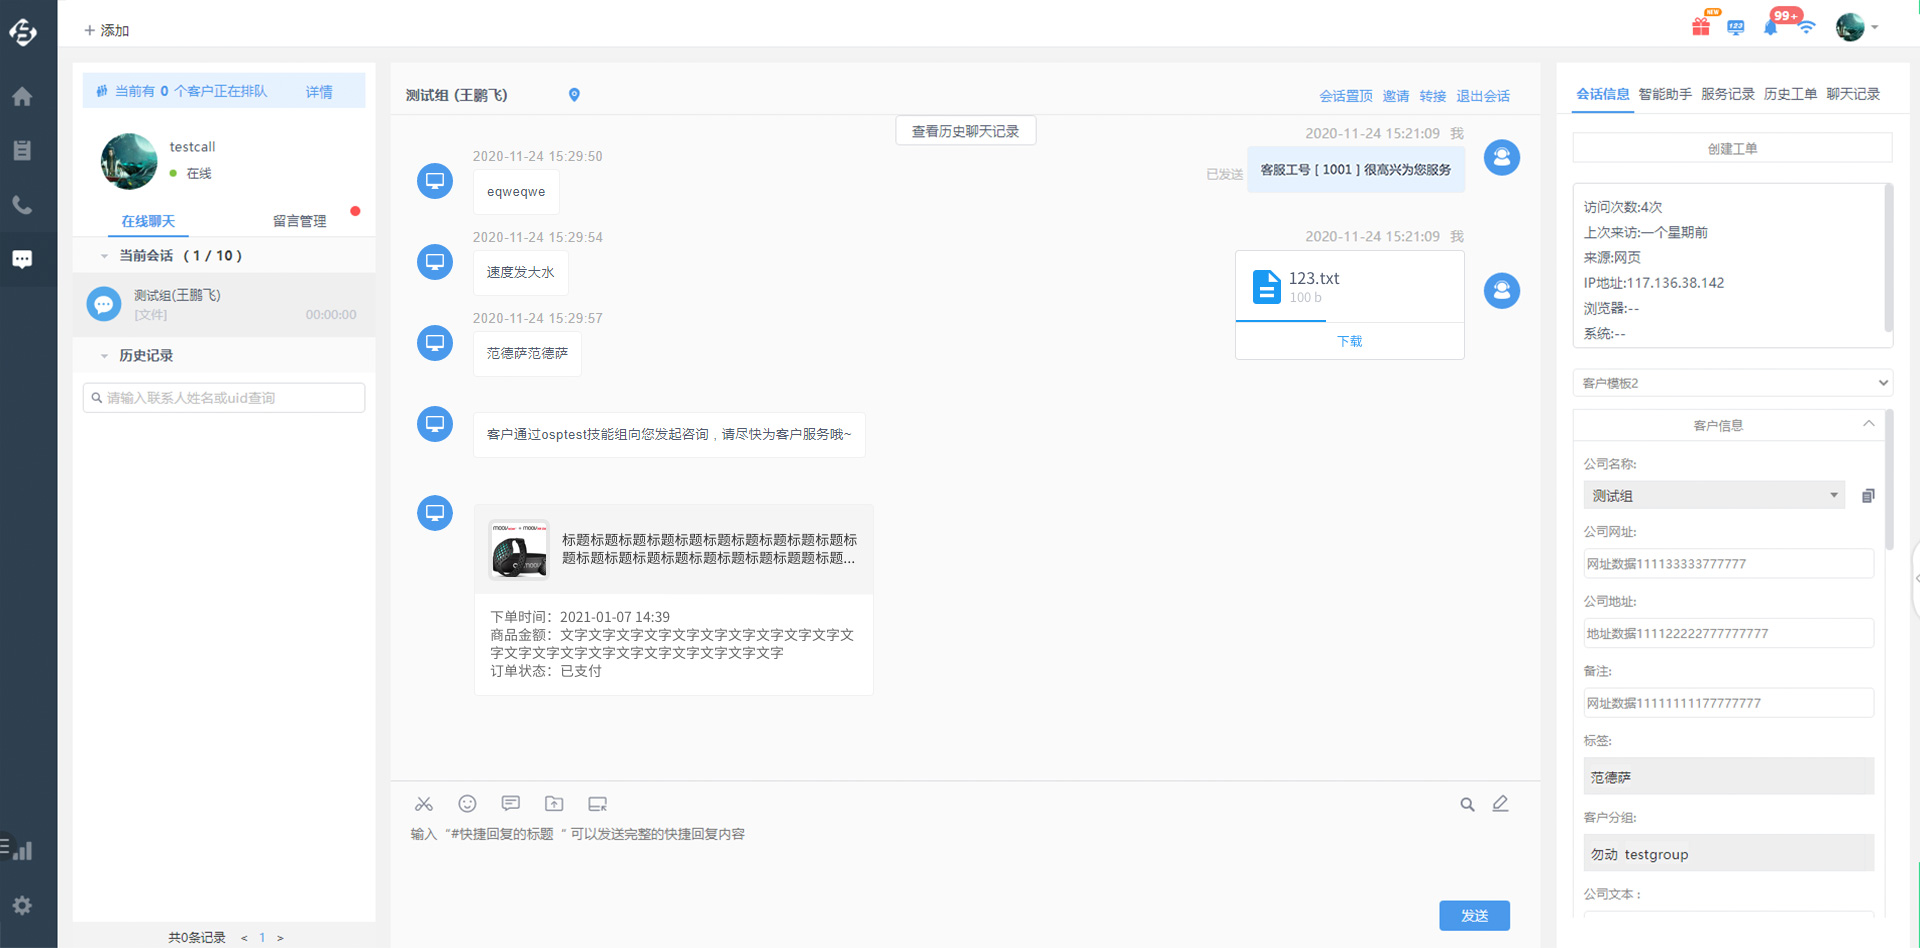
Task: Open the emoji picker smiley icon
Action: 467,804
